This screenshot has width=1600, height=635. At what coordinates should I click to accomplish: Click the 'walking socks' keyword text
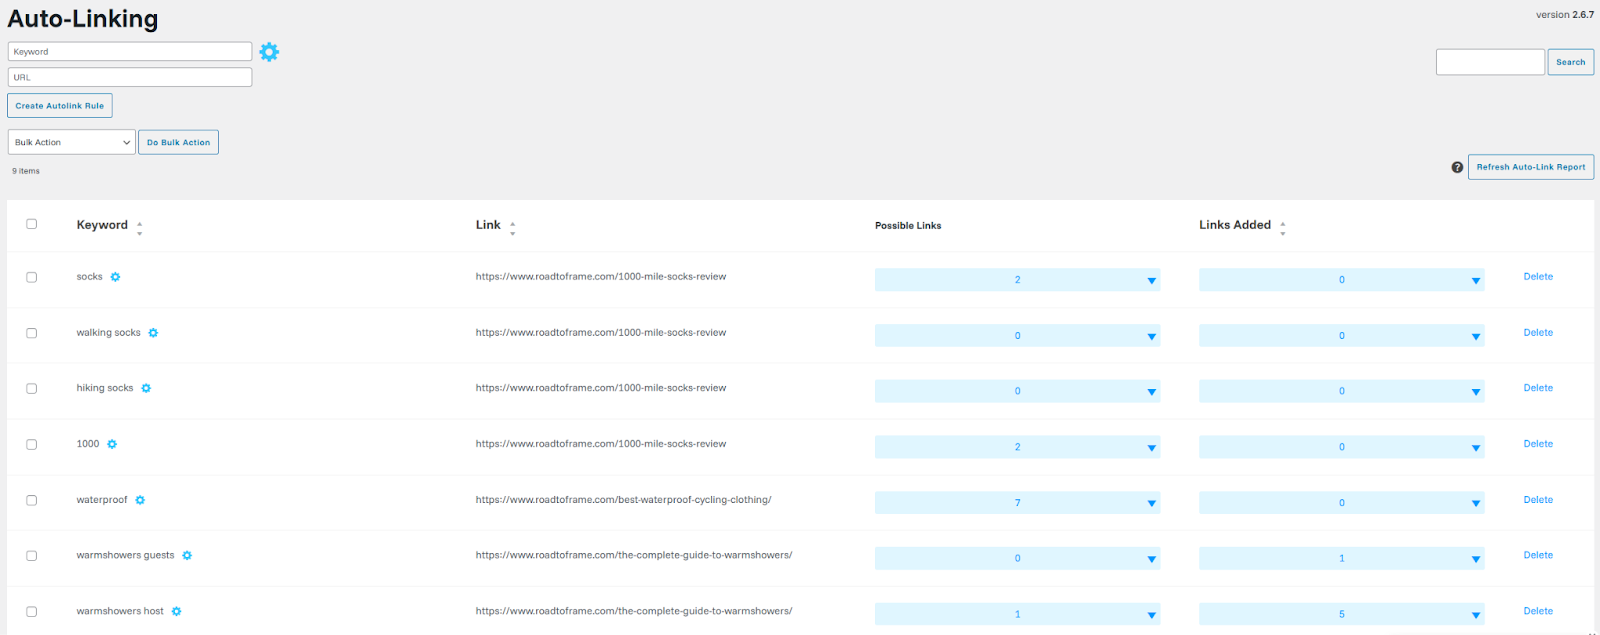tap(109, 333)
